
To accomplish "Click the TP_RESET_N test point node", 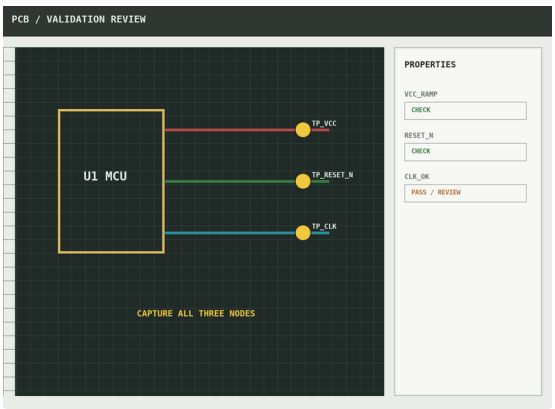I will tap(303, 181).
